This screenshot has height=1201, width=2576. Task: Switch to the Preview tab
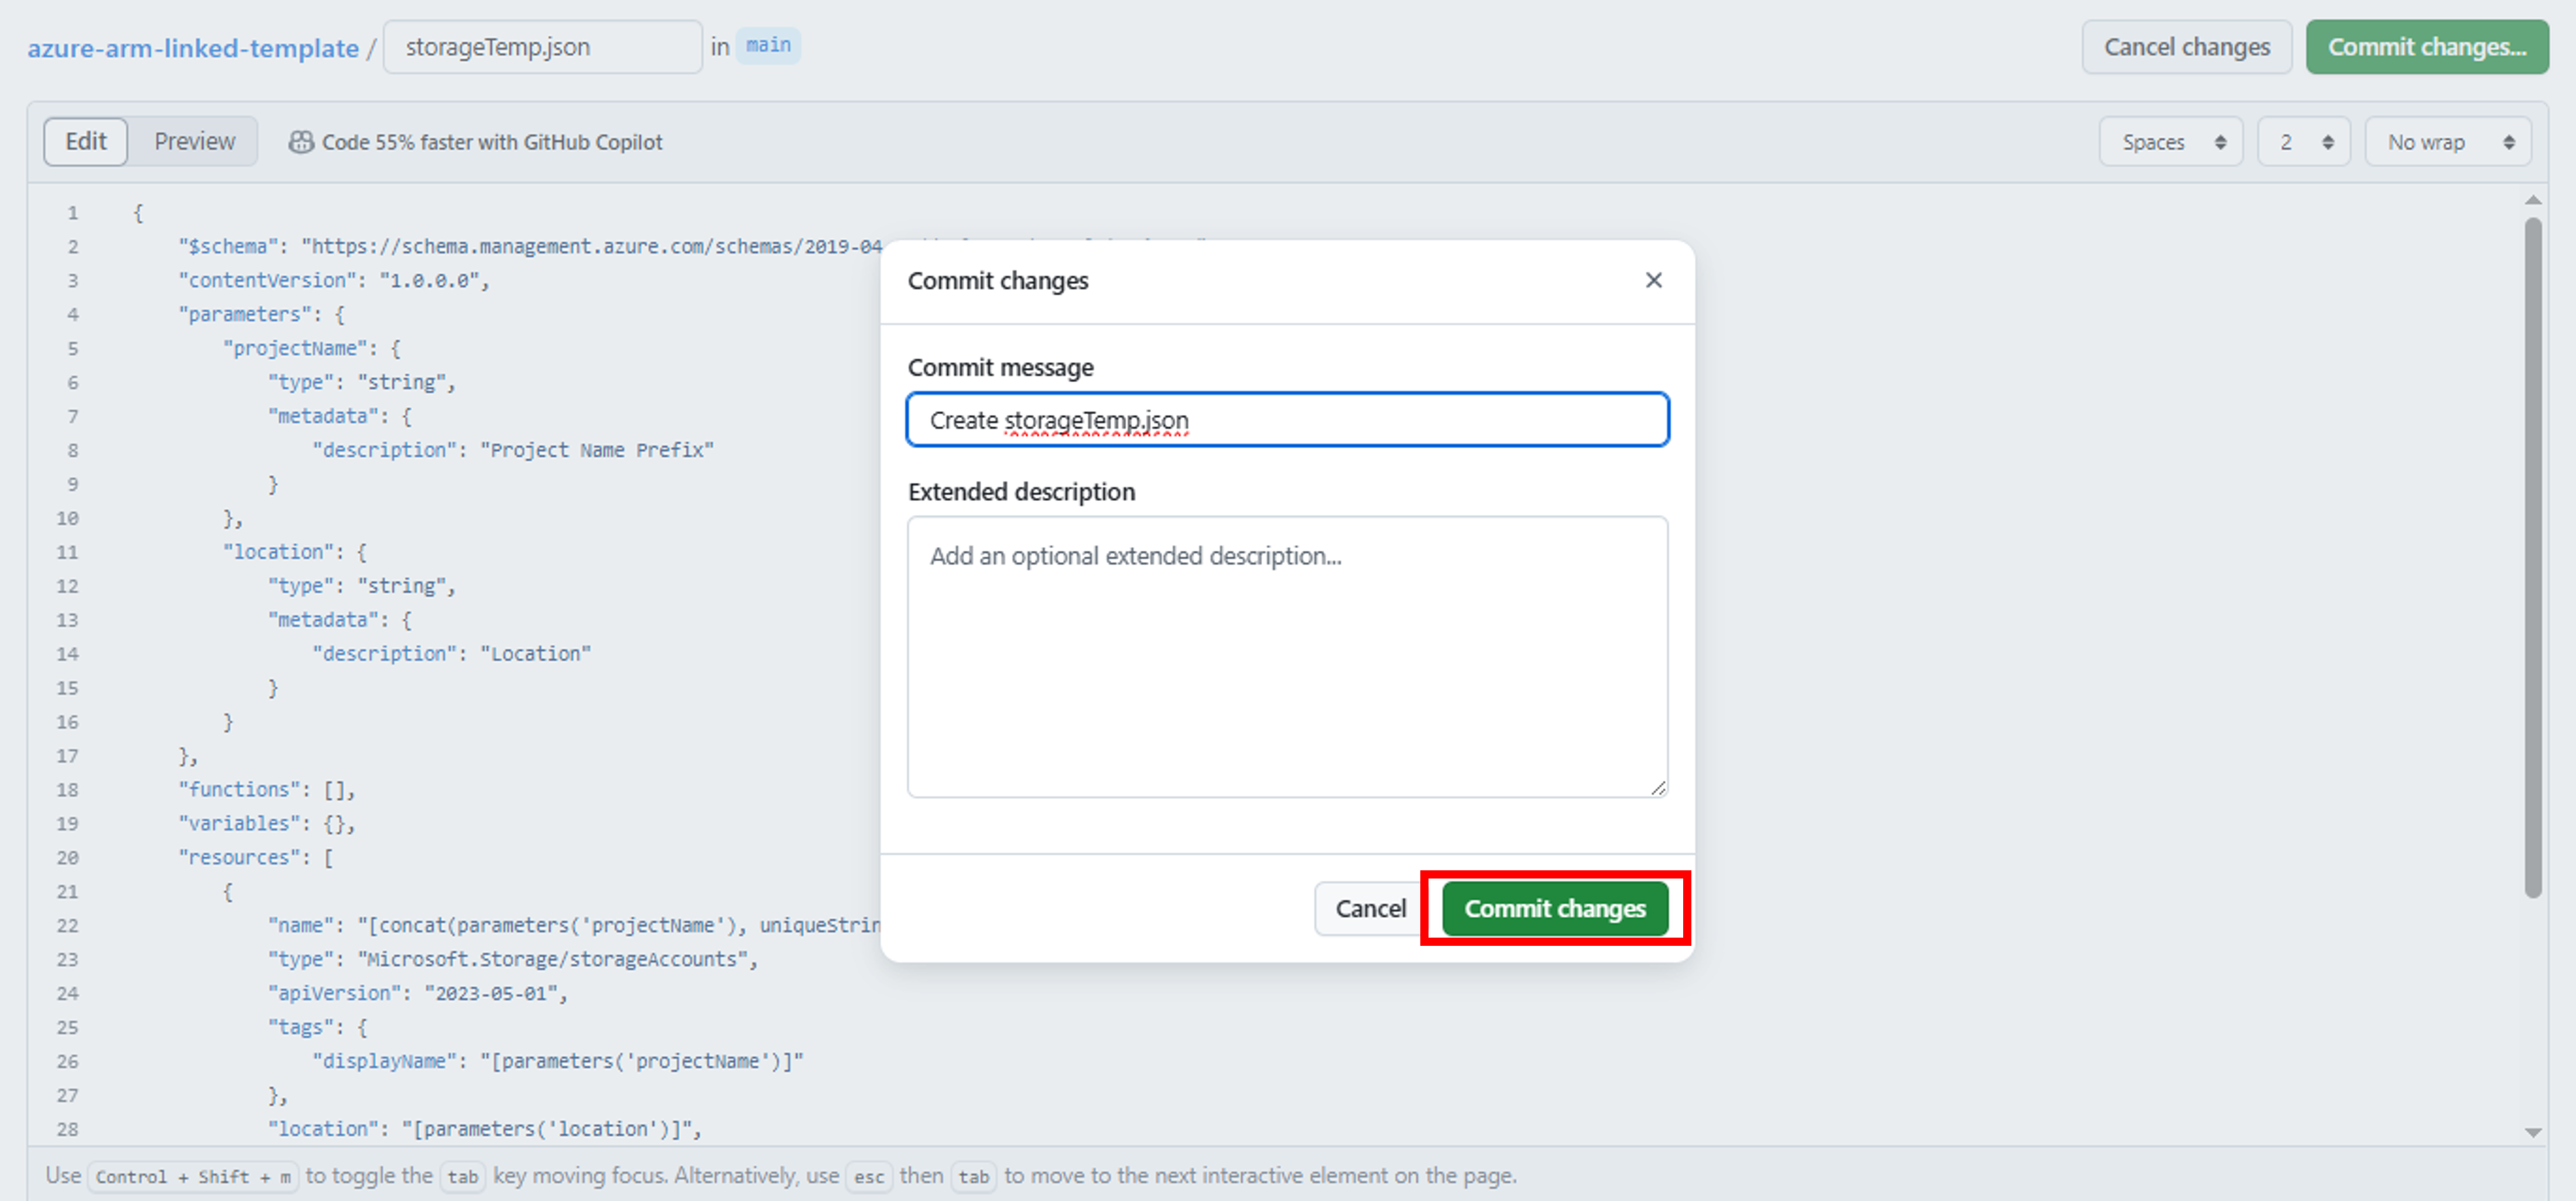[193, 141]
